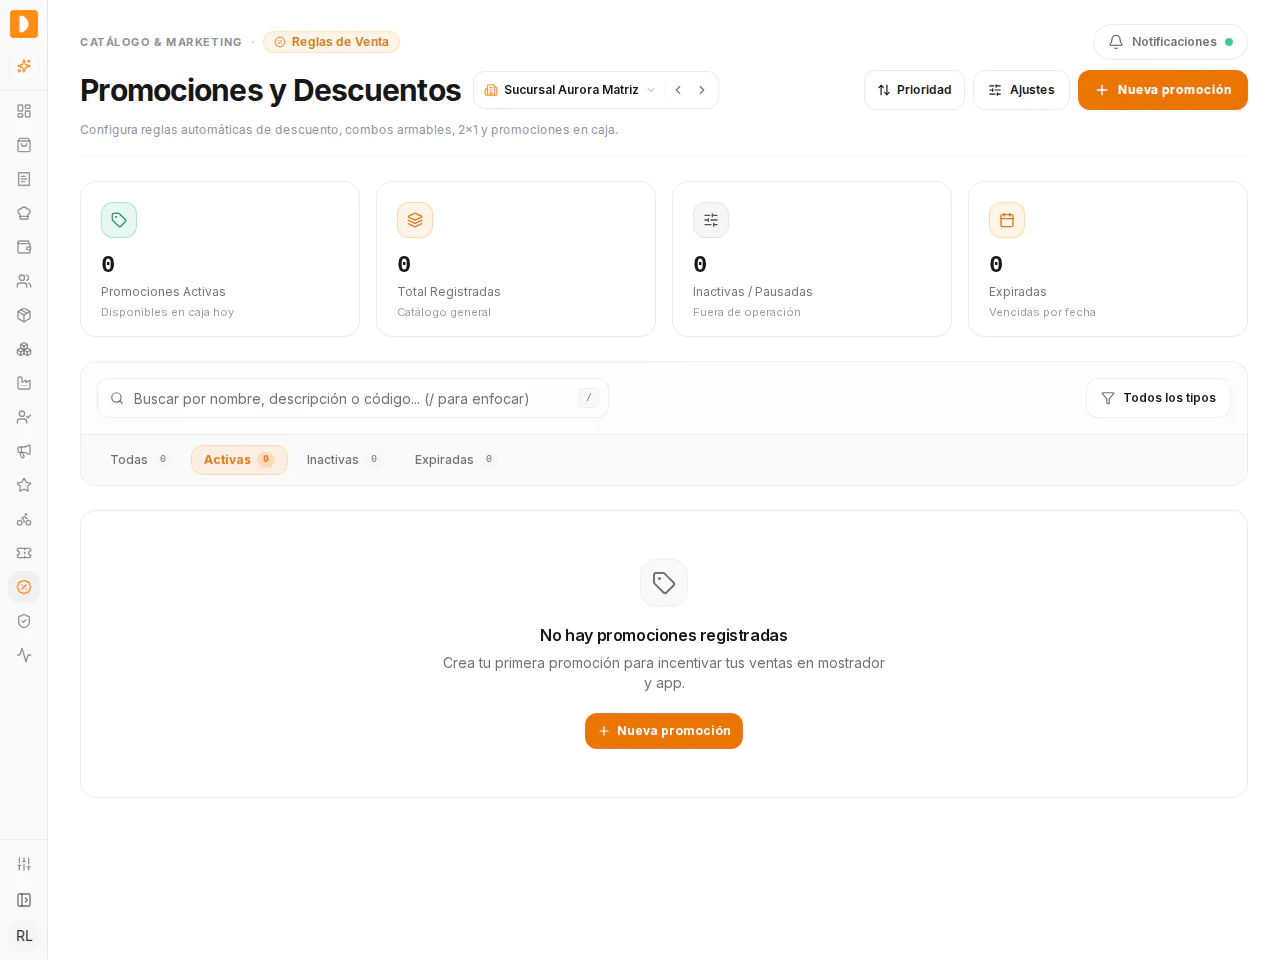This screenshot has width=1280, height=960.
Task: Focus the promotion search field
Action: pos(353,398)
